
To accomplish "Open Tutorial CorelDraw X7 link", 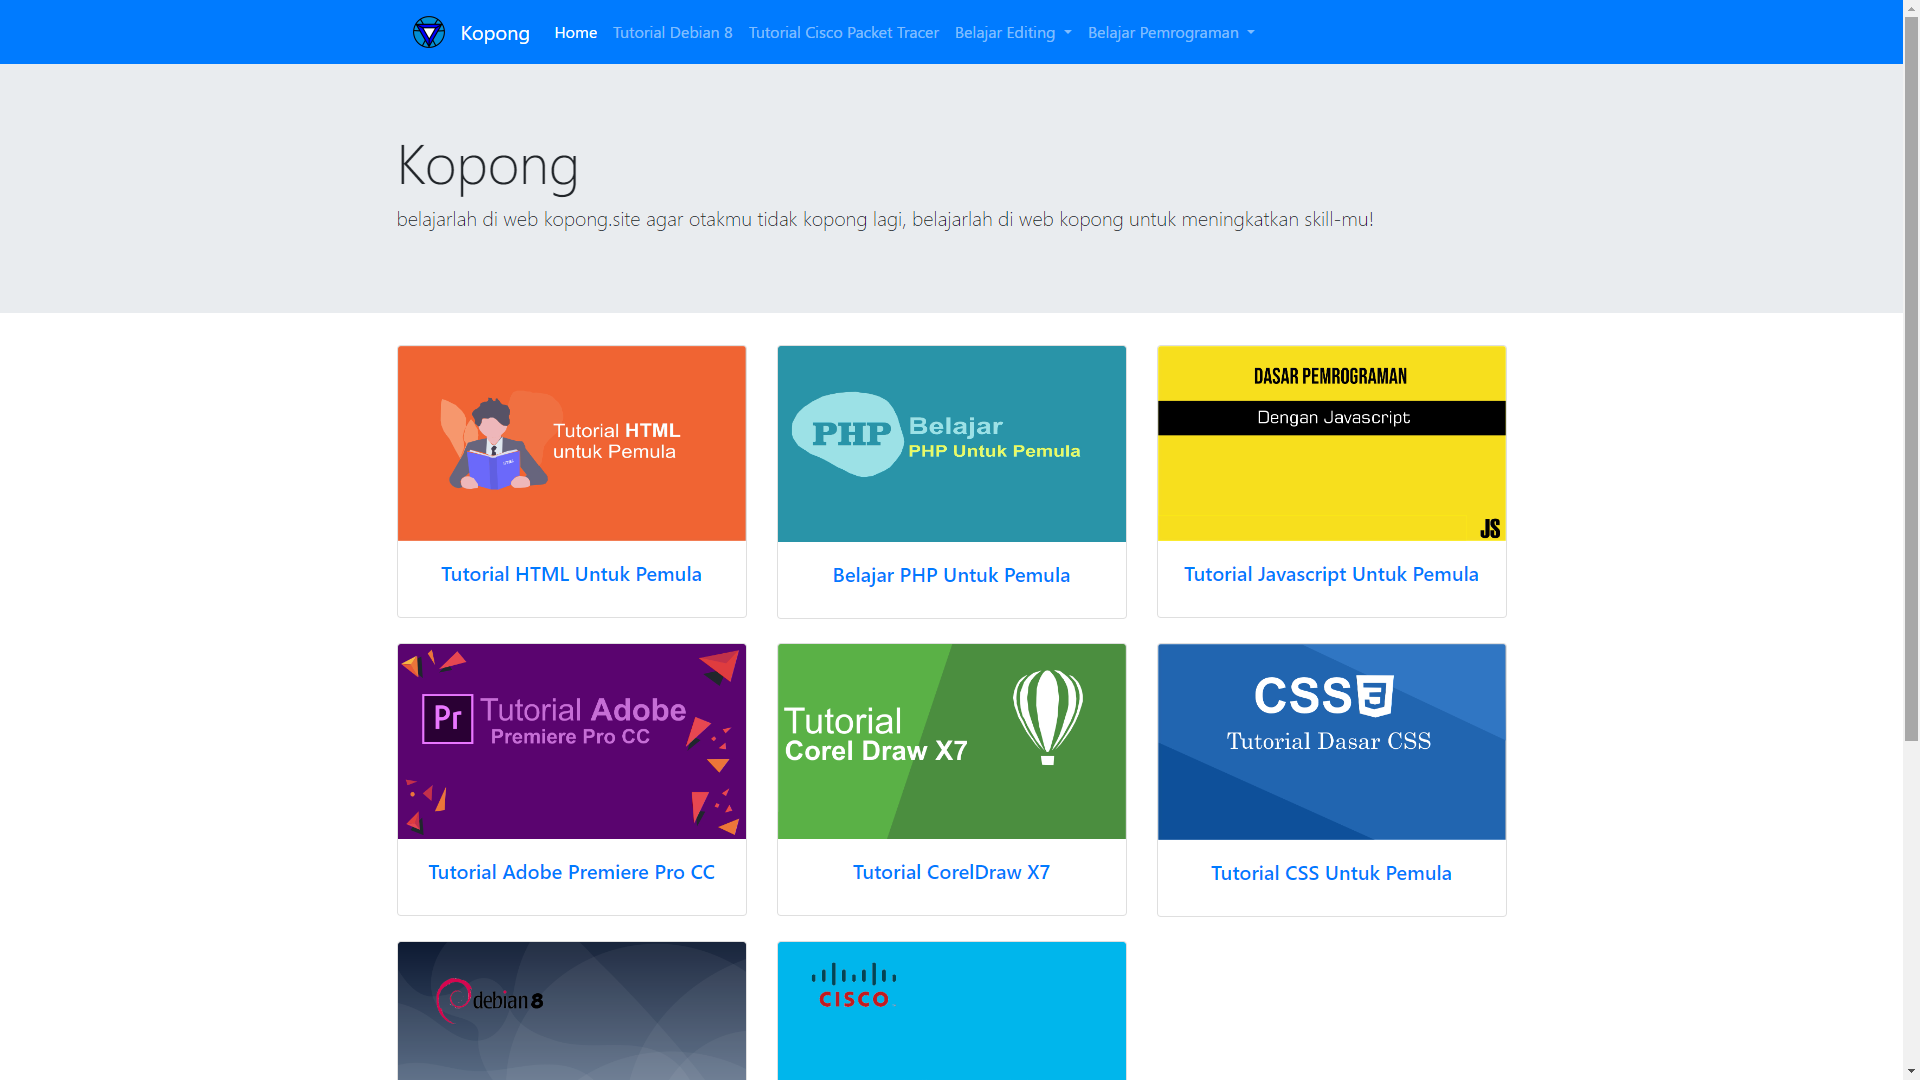I will point(951,872).
